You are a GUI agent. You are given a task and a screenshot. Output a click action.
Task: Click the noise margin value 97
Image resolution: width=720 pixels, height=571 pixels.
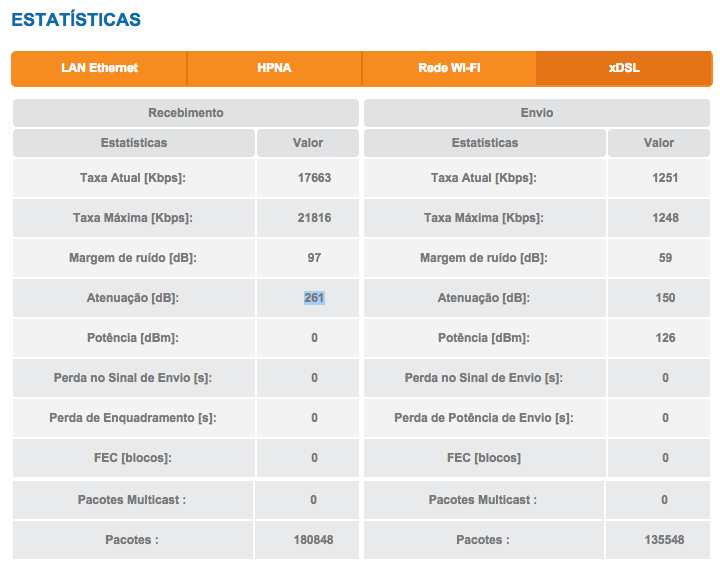point(314,258)
